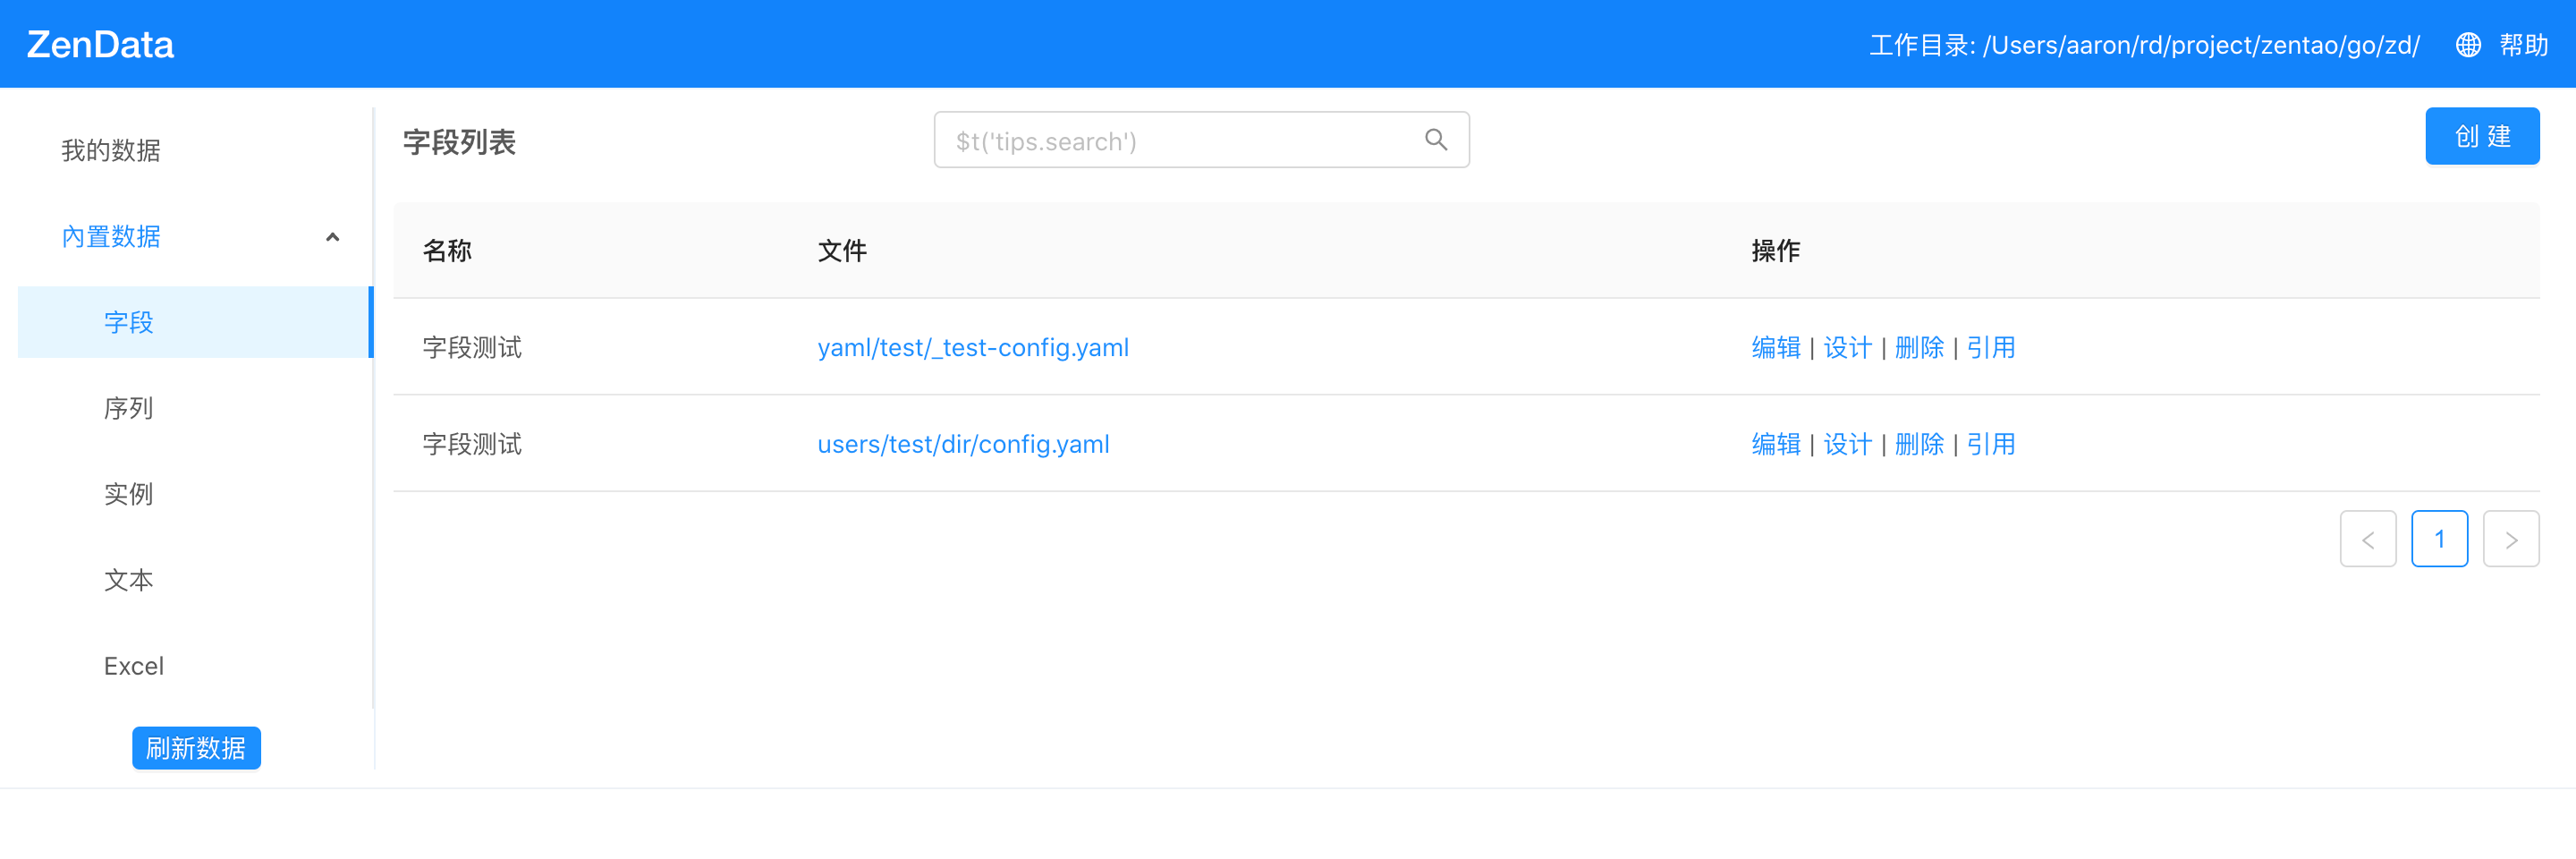This screenshot has height=859, width=2576.
Task: Open 我的数据 in sidebar
Action: pyautogui.click(x=111, y=150)
